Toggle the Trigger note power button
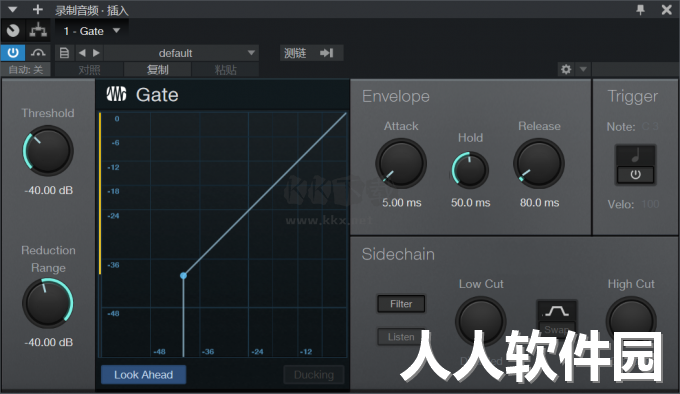 coord(635,174)
